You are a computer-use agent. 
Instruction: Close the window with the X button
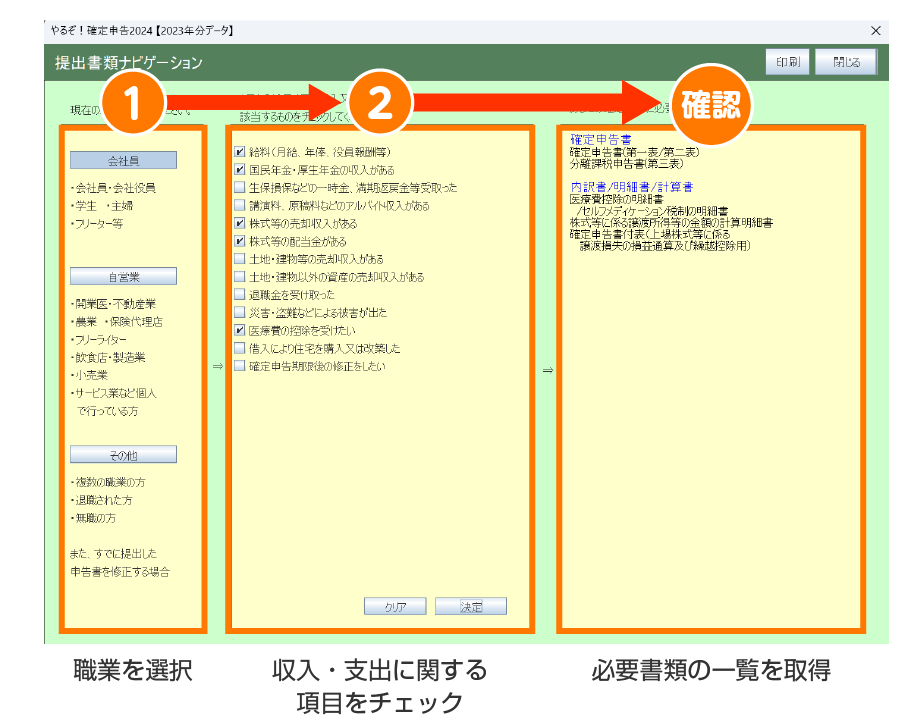(875, 30)
